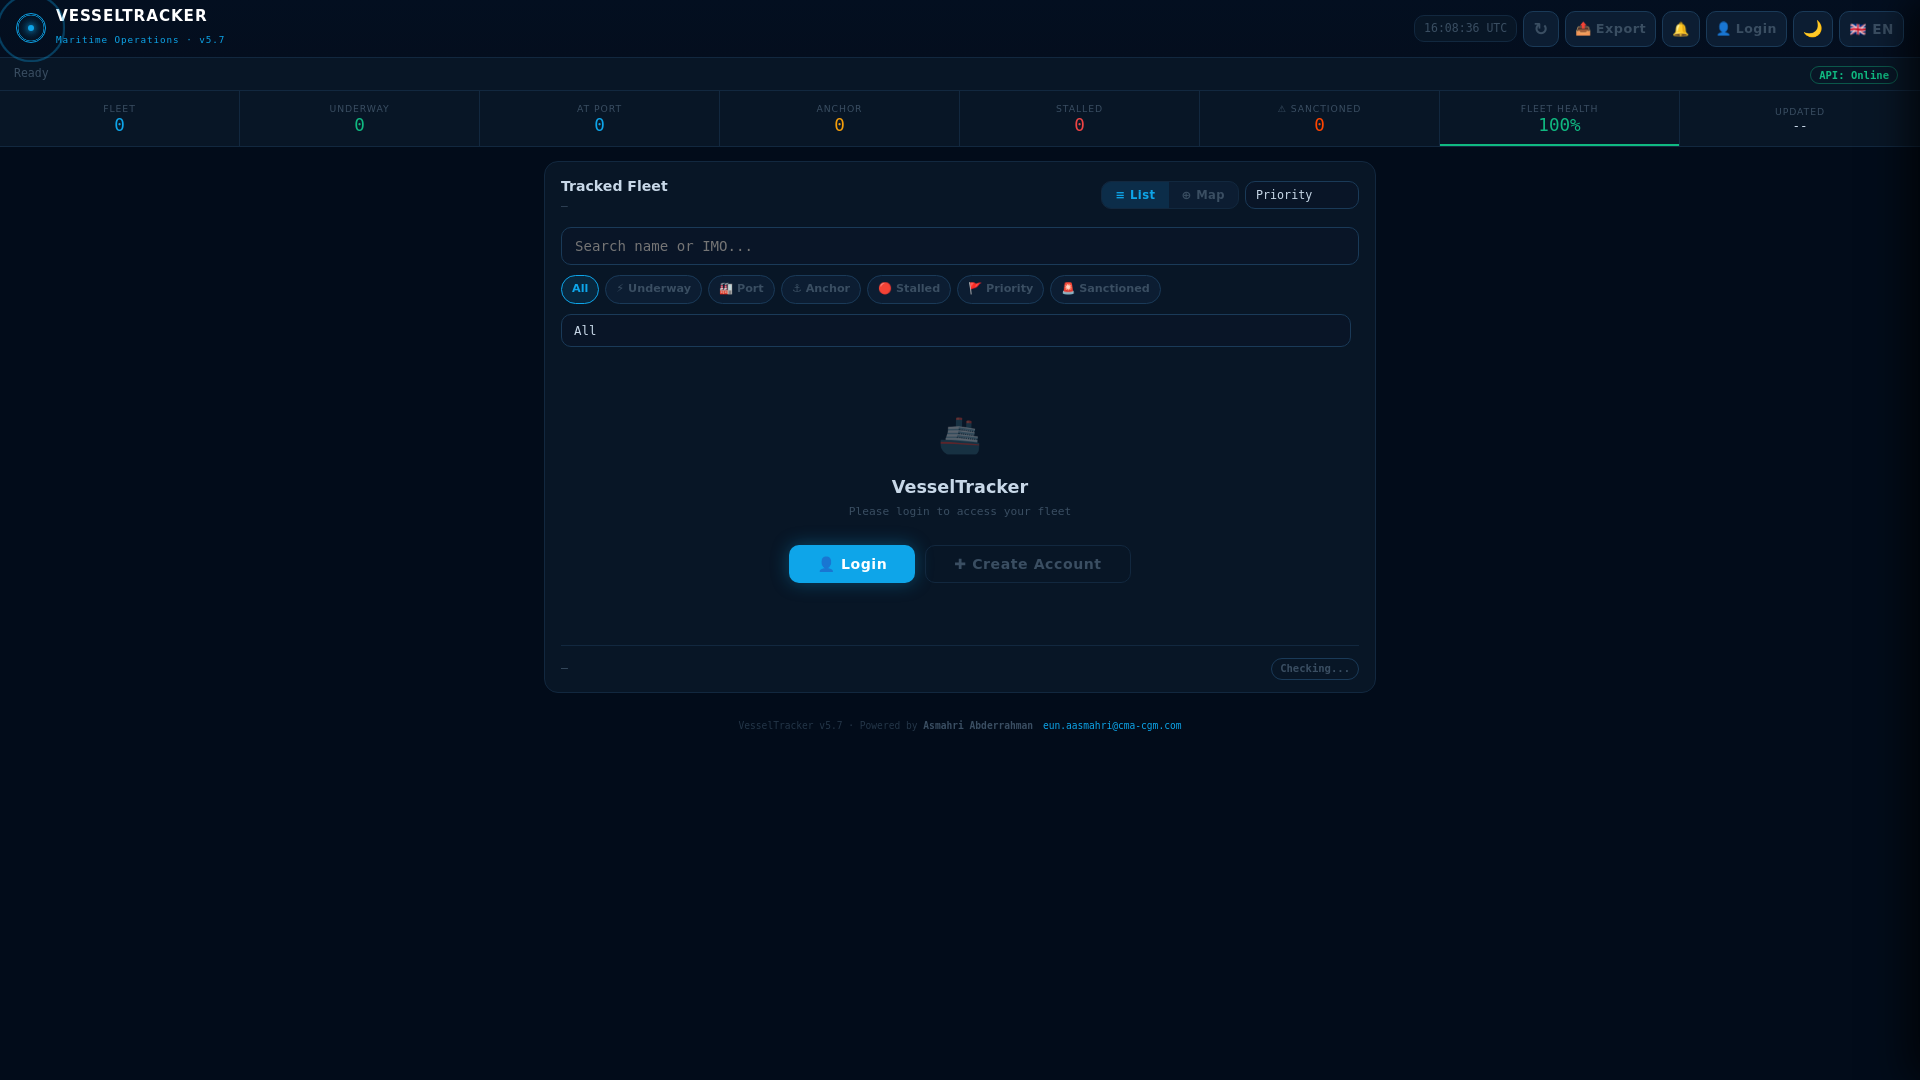Select the Fleet Health stat card

(x=1559, y=119)
